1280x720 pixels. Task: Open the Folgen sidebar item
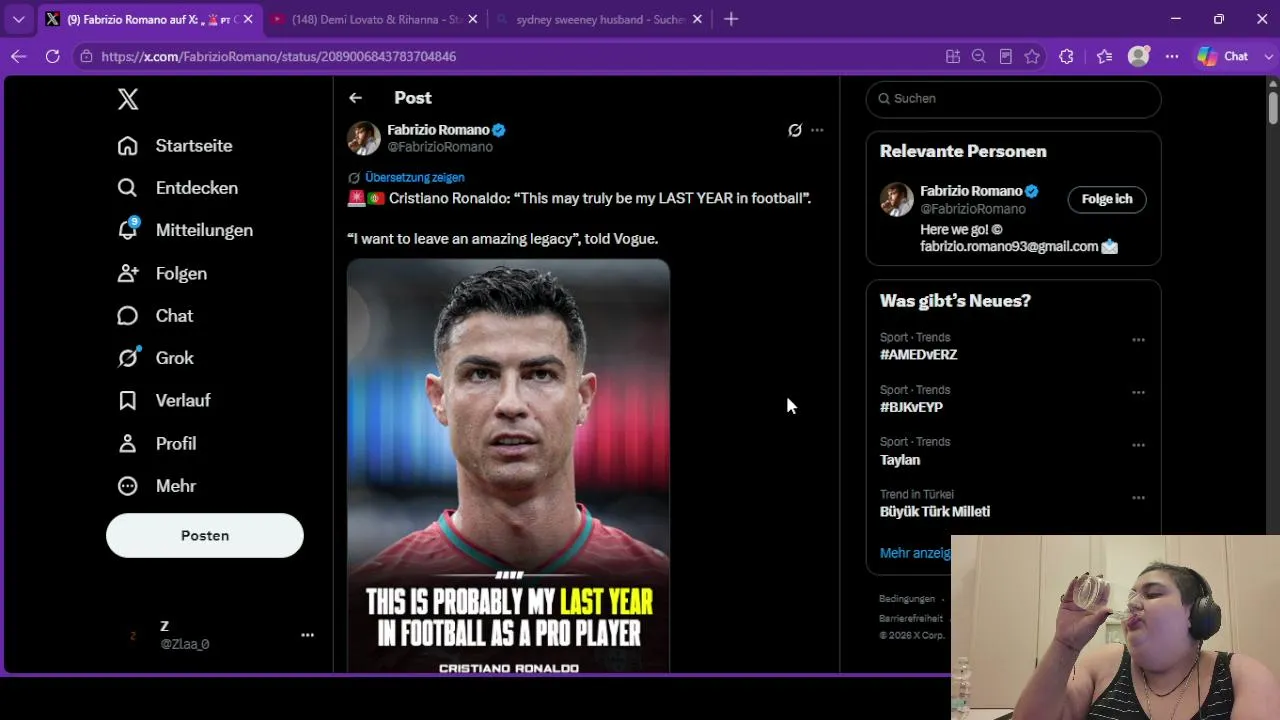[162, 273]
